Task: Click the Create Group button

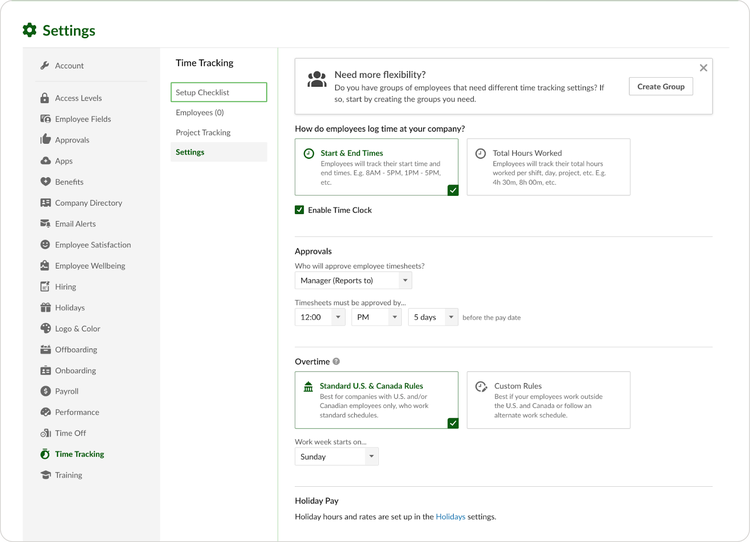Action: pos(660,87)
